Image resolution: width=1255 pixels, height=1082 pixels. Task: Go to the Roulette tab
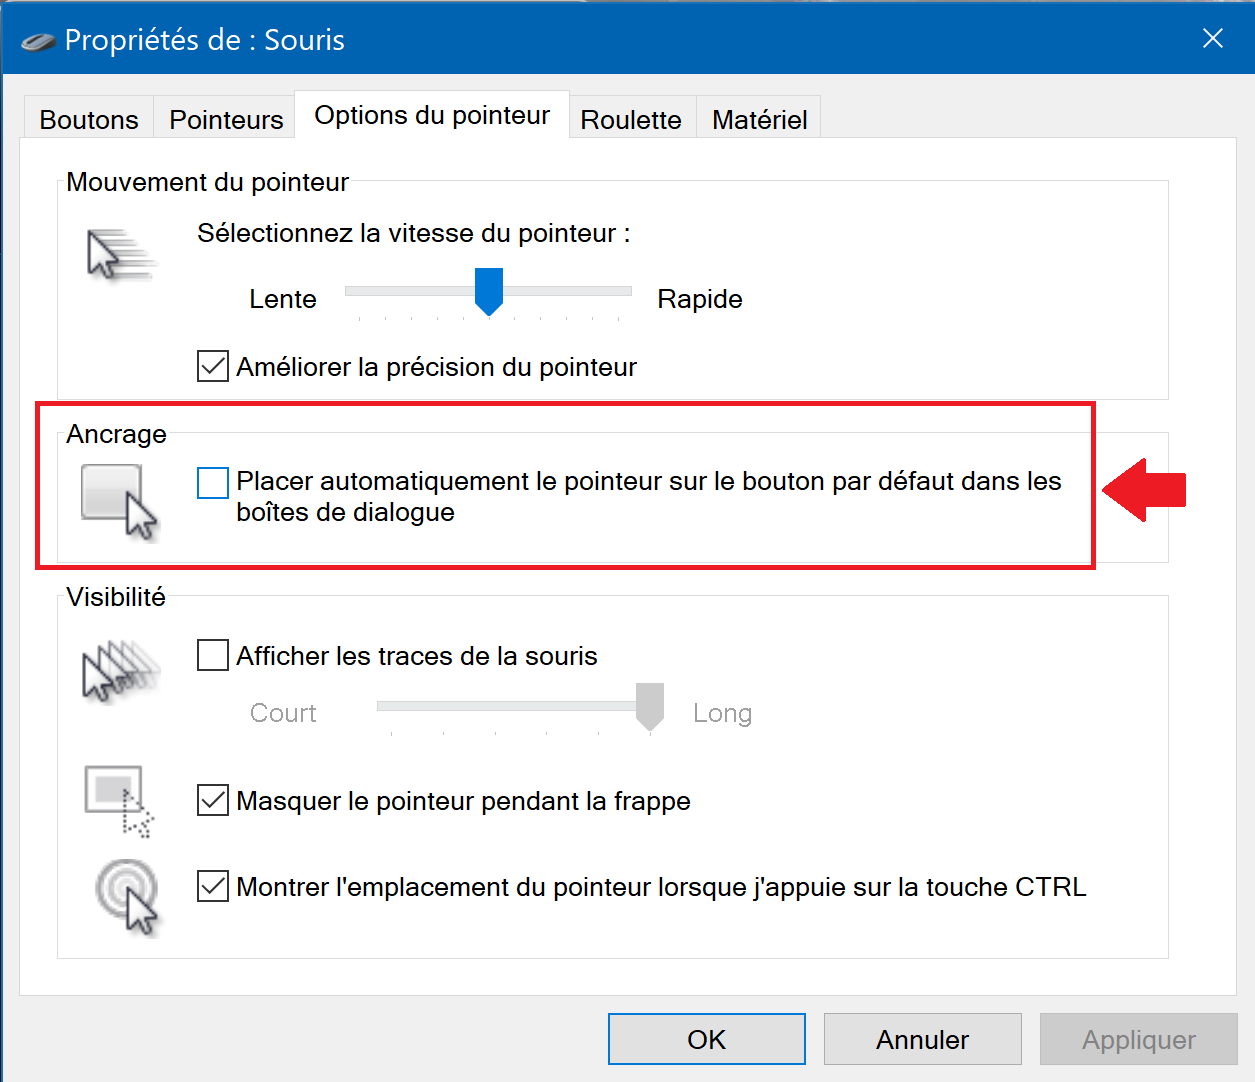point(631,119)
